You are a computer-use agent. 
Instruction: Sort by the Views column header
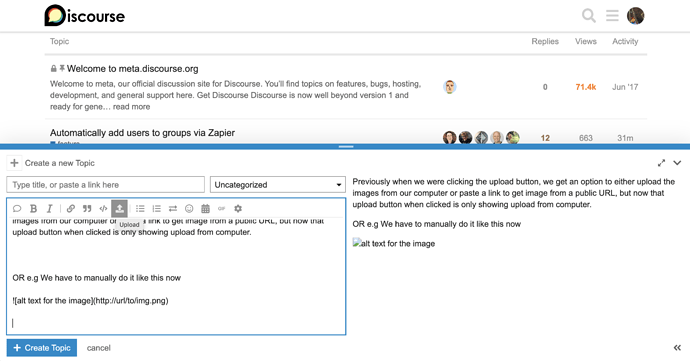[586, 41]
